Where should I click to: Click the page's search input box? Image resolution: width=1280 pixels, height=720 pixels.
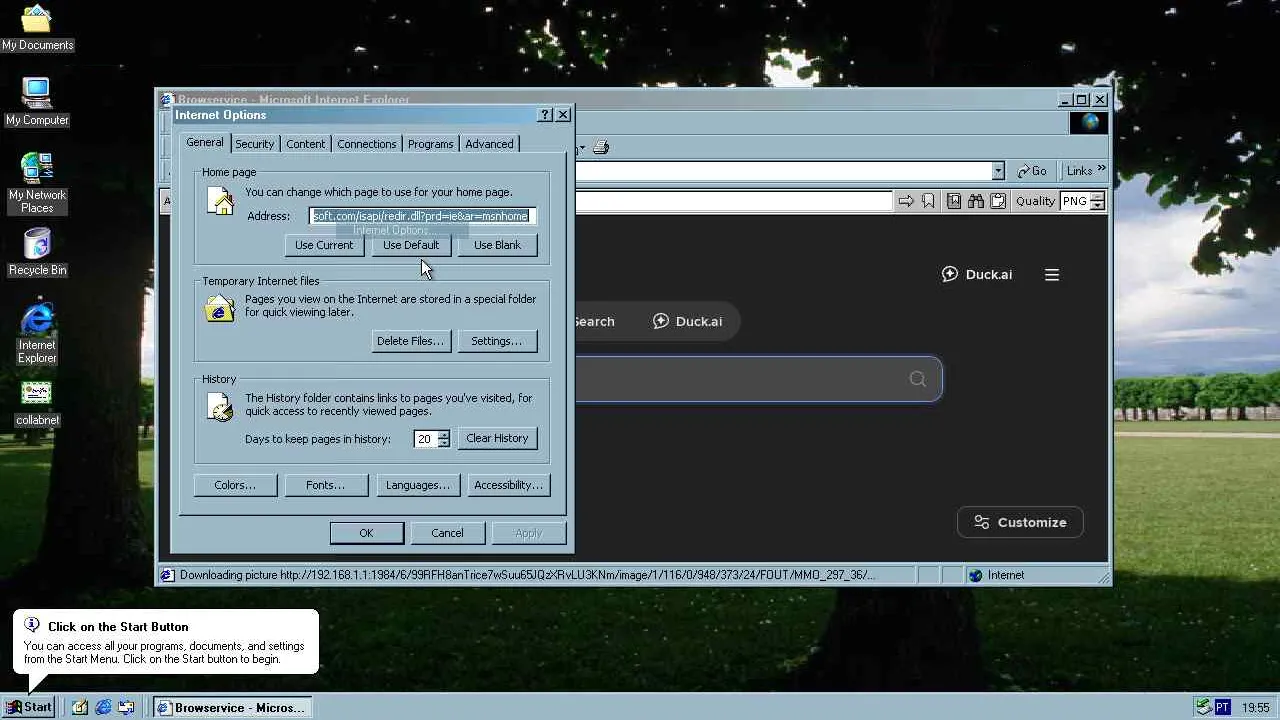click(x=758, y=379)
